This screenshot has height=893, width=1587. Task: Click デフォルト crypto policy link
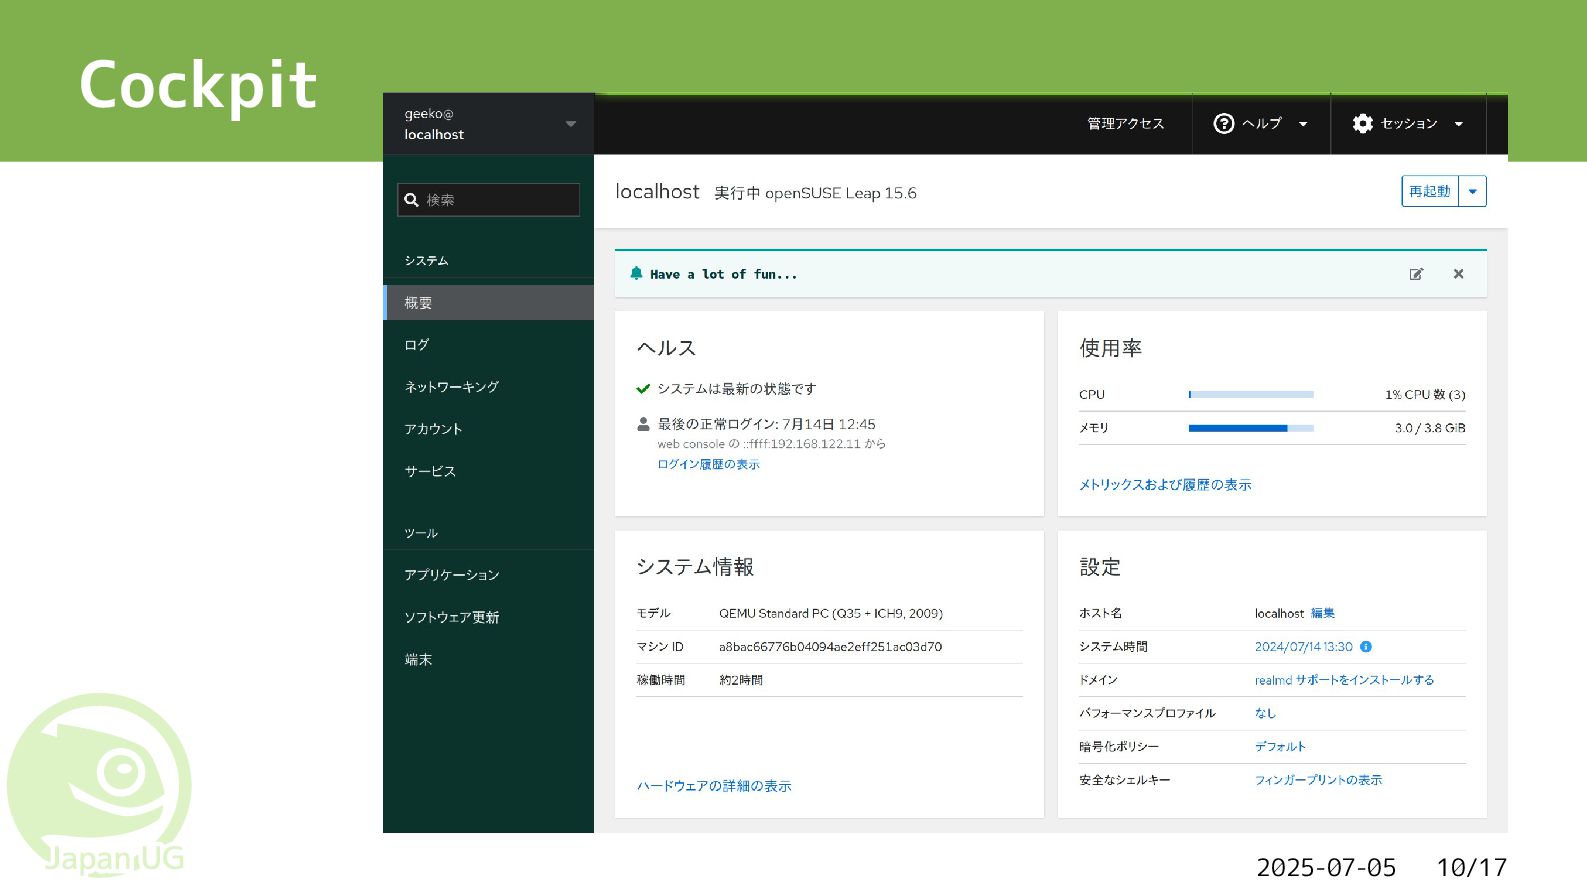point(1280,747)
